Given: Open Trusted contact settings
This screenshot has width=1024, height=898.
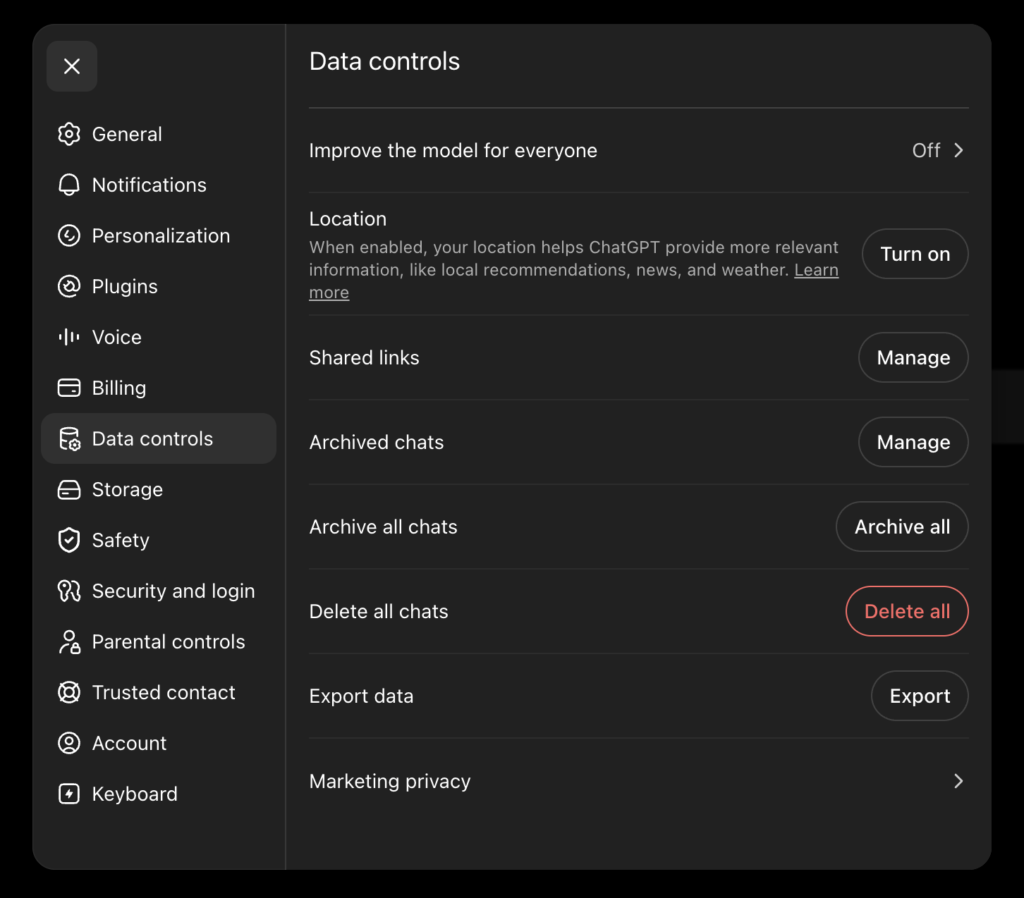Looking at the screenshot, I should (159, 692).
